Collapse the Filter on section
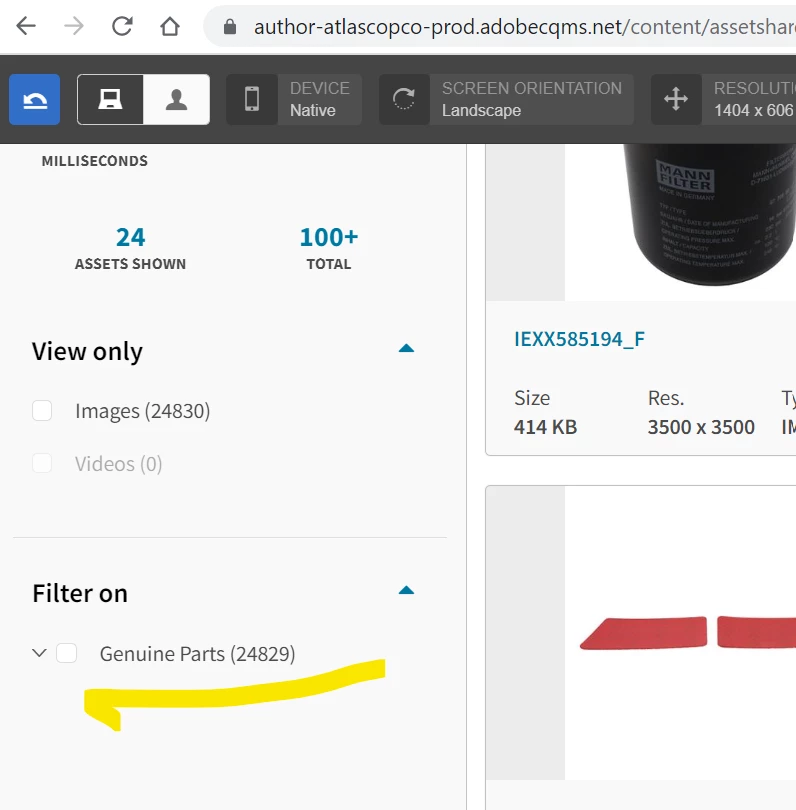 pyautogui.click(x=407, y=590)
